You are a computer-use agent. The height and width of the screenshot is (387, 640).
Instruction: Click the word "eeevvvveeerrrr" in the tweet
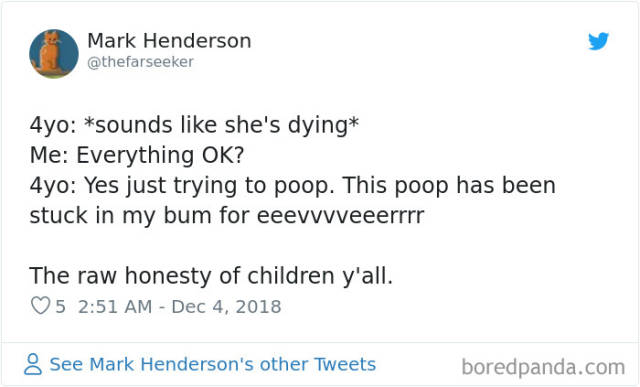click(x=341, y=216)
